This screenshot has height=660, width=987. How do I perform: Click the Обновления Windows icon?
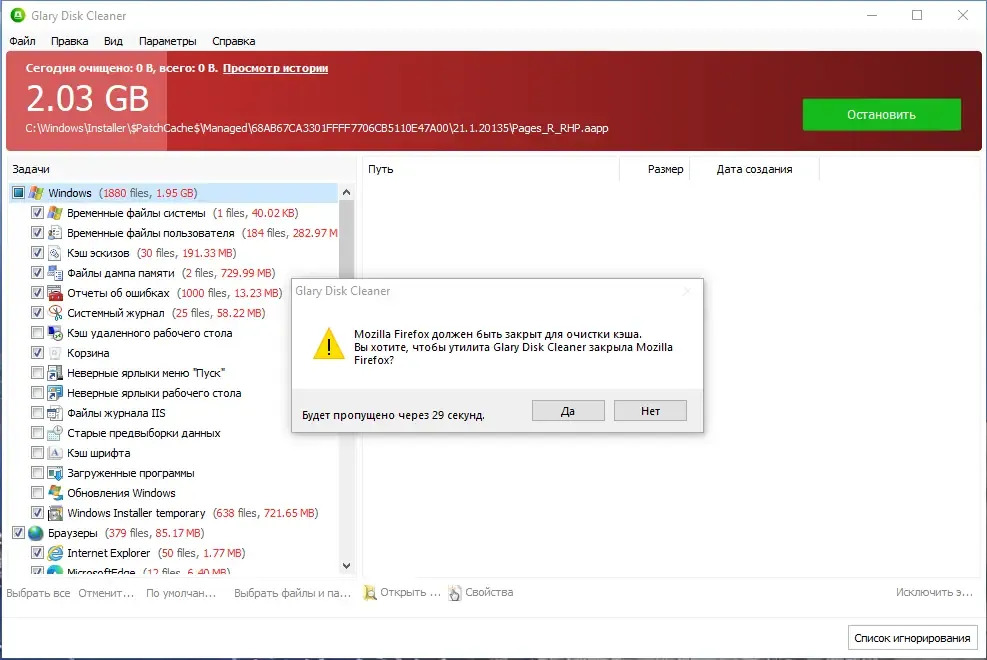(55, 493)
